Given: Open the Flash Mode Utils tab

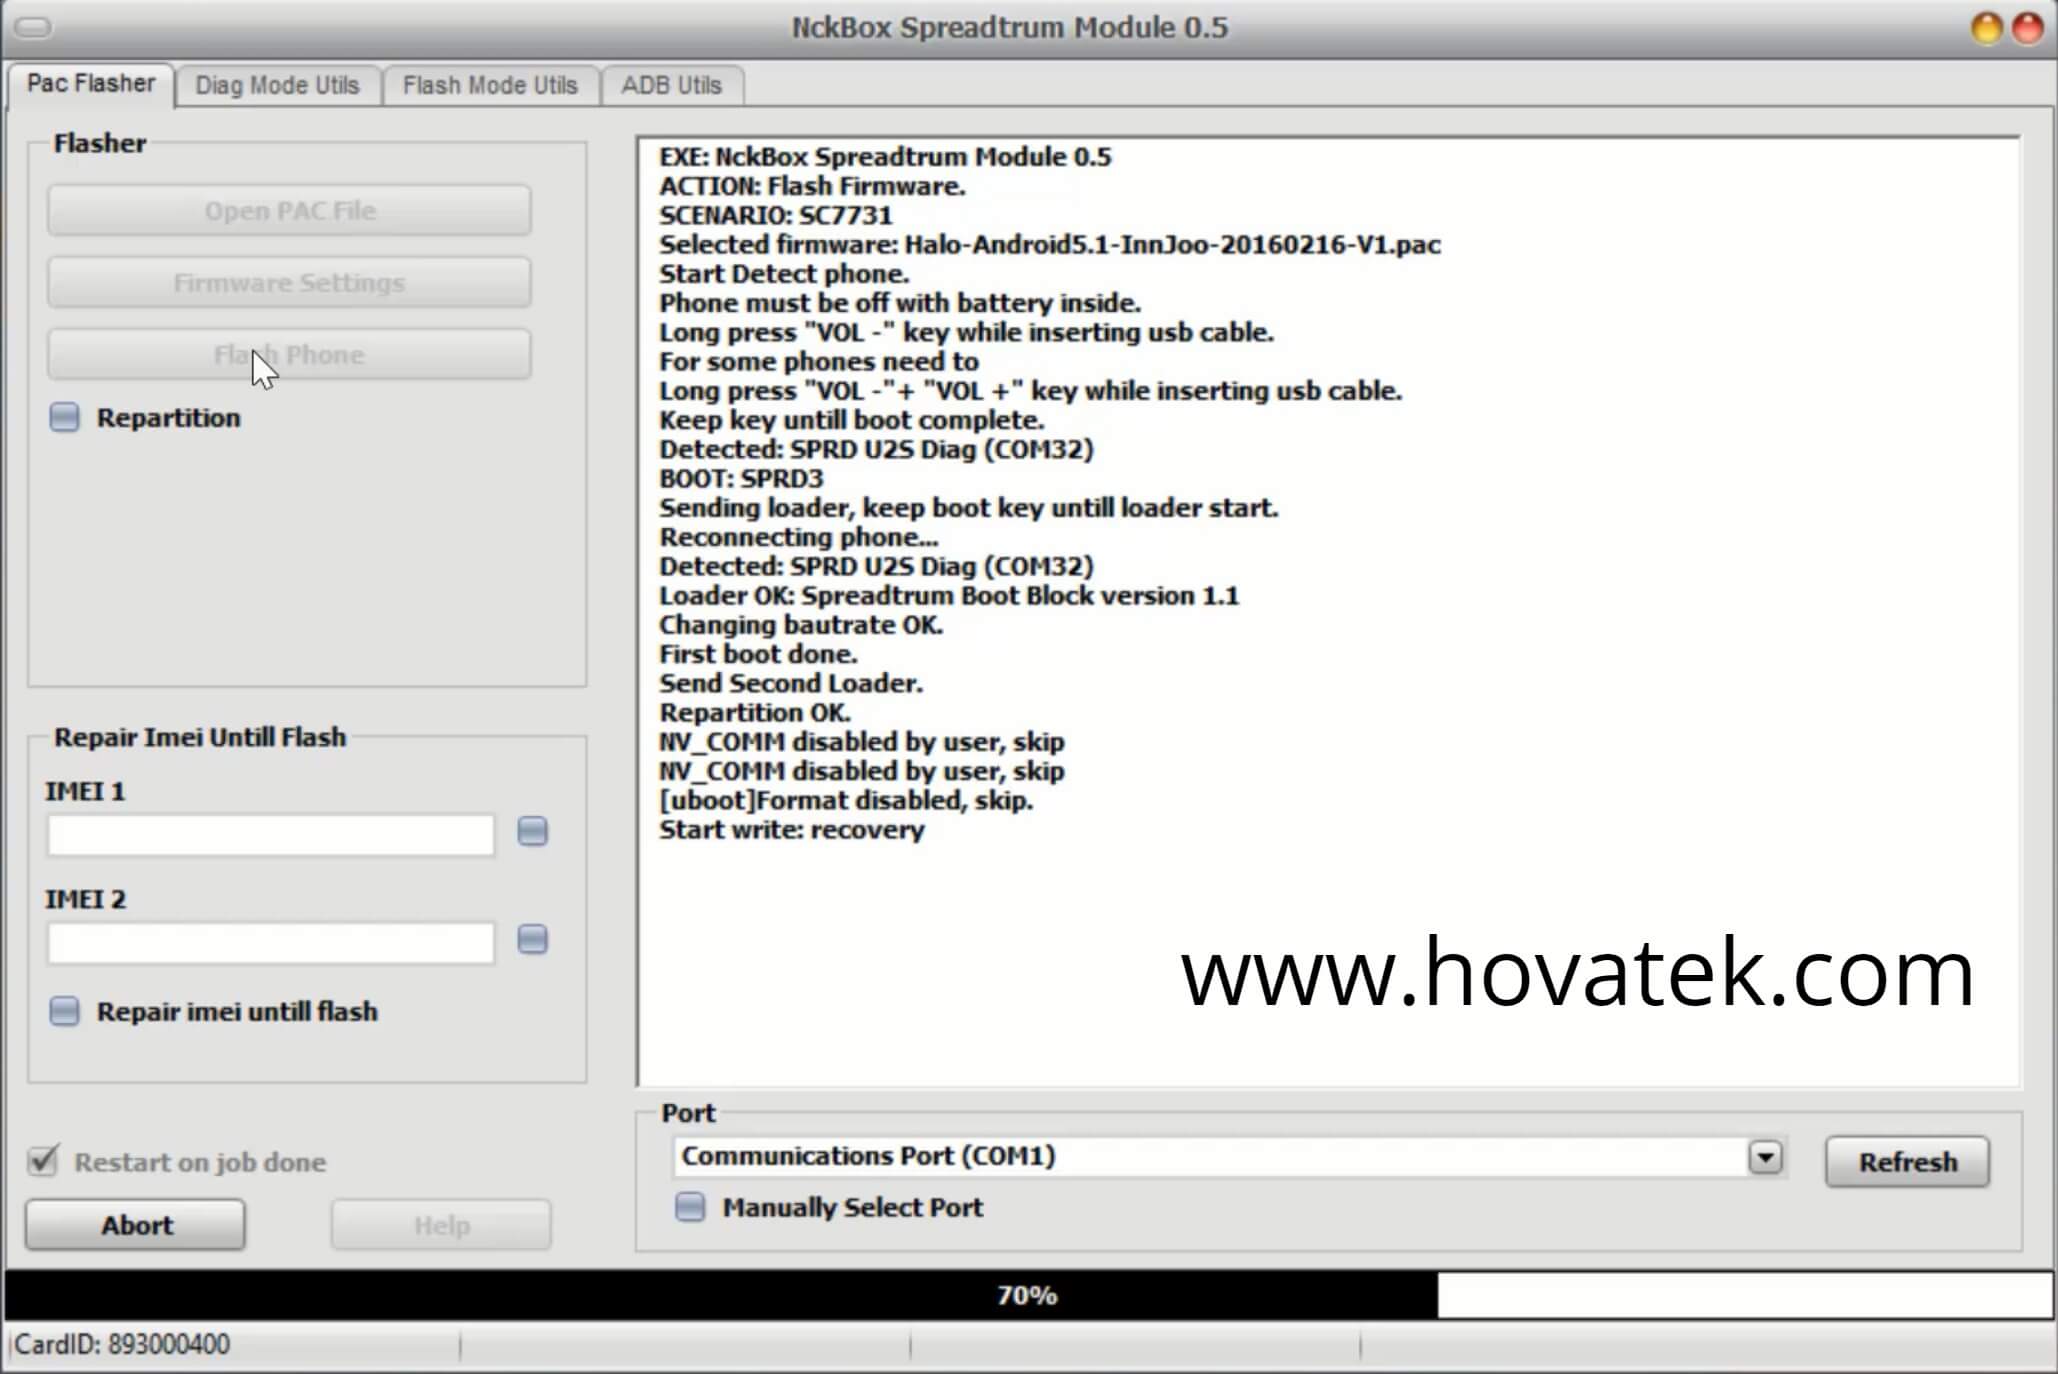Looking at the screenshot, I should click(490, 86).
